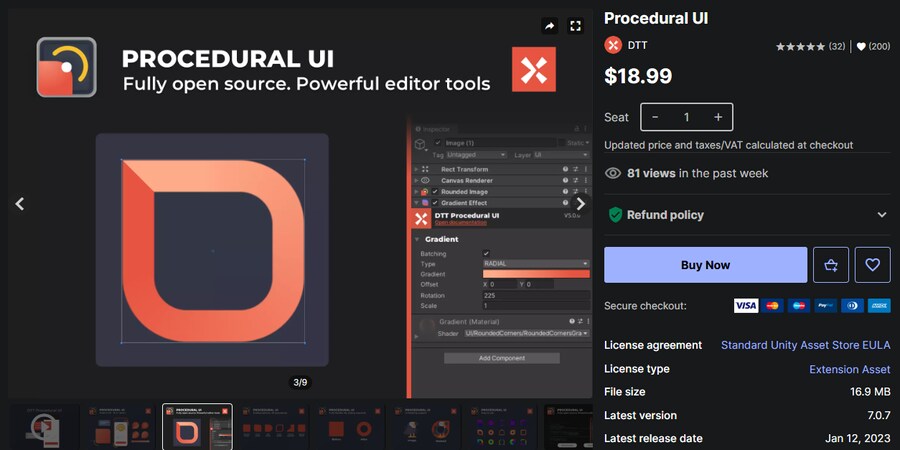Click the share arrow icon on the preview
Screen dimensions: 900x450
[x=549, y=26]
